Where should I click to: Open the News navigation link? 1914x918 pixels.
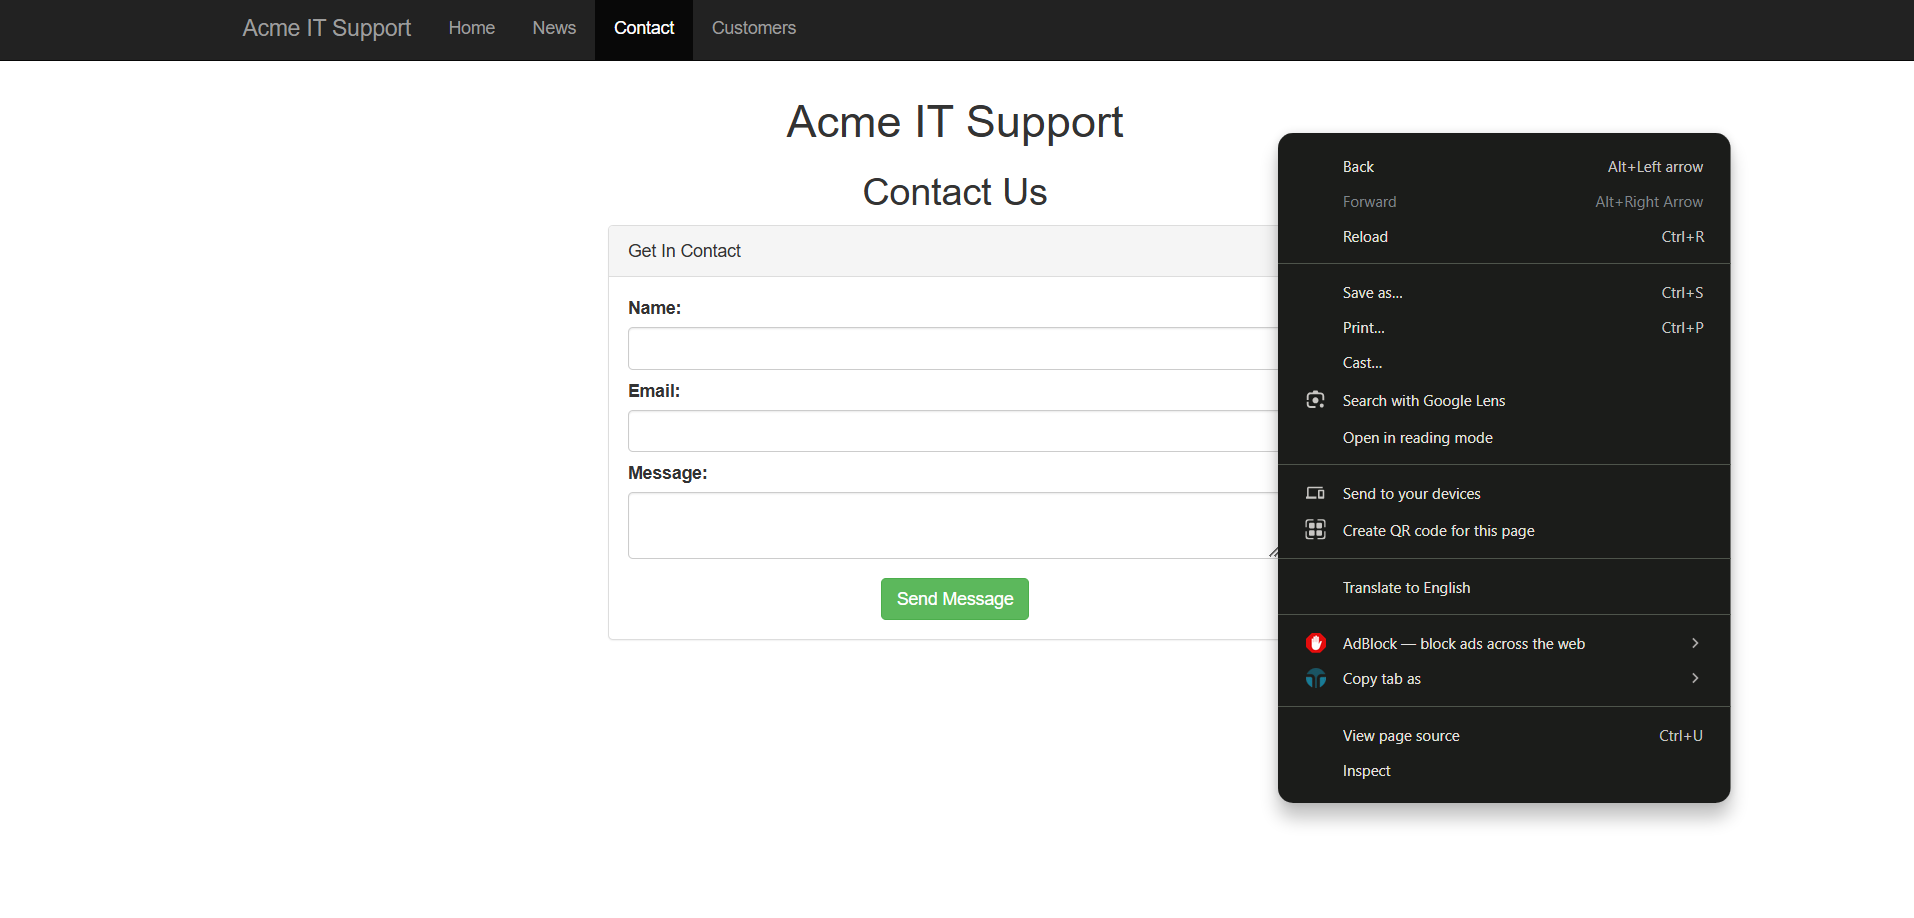coord(553,28)
